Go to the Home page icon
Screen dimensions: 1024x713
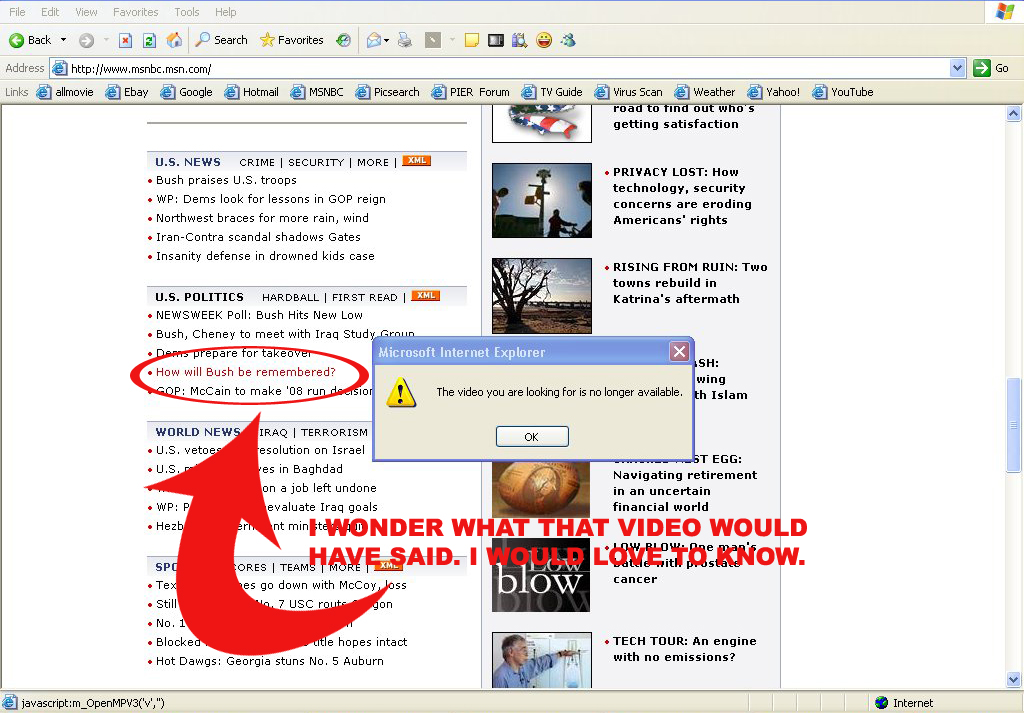[x=174, y=40]
